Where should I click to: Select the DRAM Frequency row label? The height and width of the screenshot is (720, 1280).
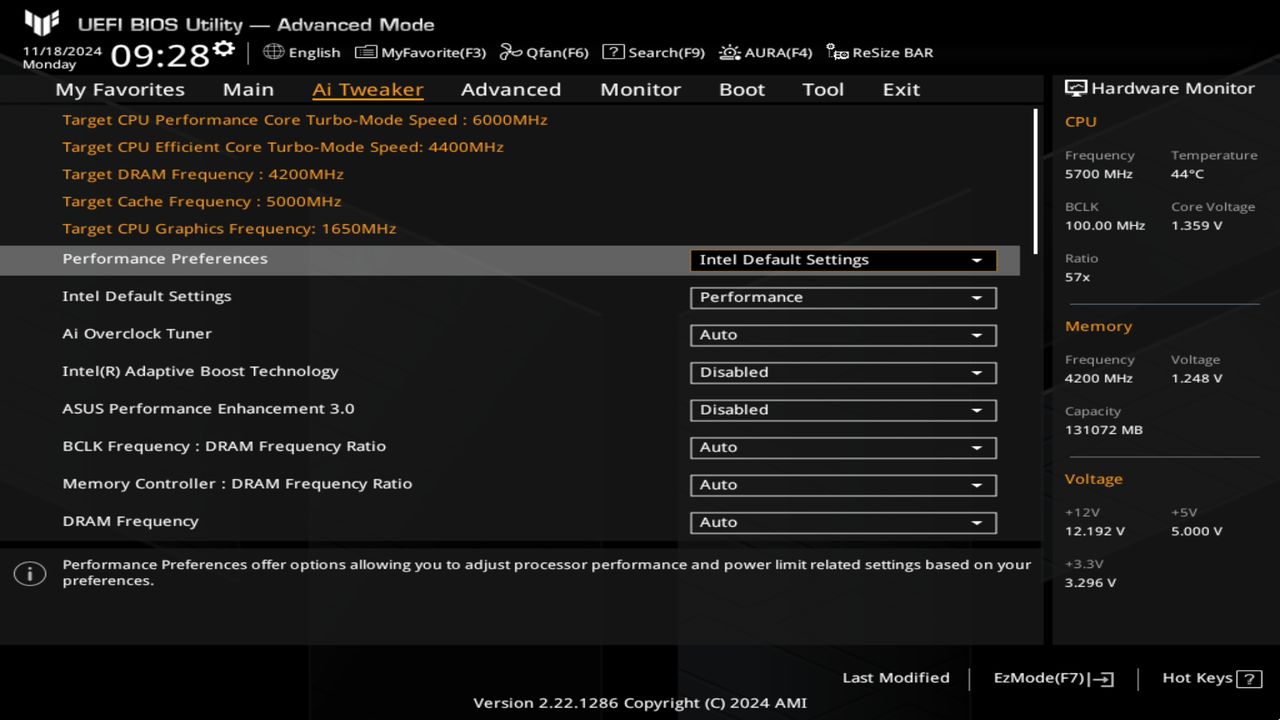click(x=130, y=521)
